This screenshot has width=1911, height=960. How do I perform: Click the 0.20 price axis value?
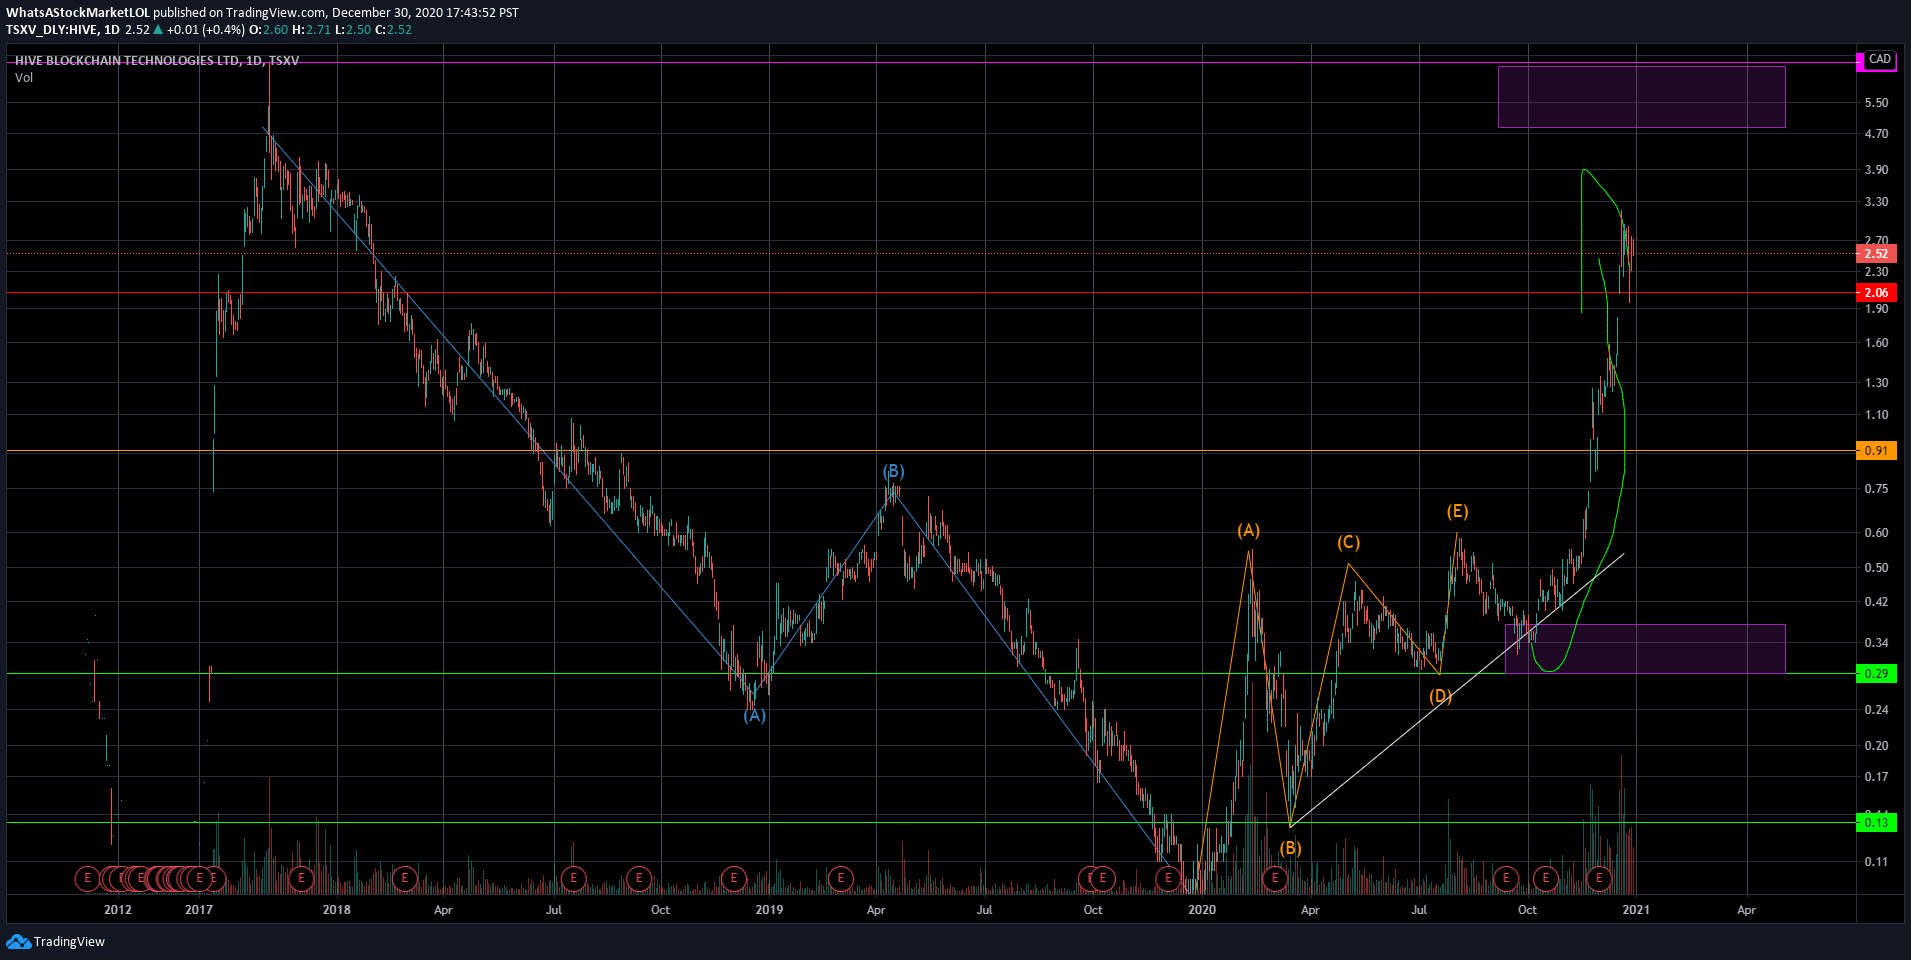coord(1876,746)
